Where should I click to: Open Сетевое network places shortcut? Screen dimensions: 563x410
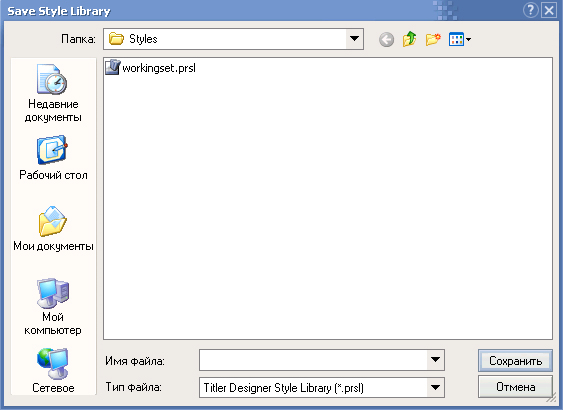coord(53,371)
